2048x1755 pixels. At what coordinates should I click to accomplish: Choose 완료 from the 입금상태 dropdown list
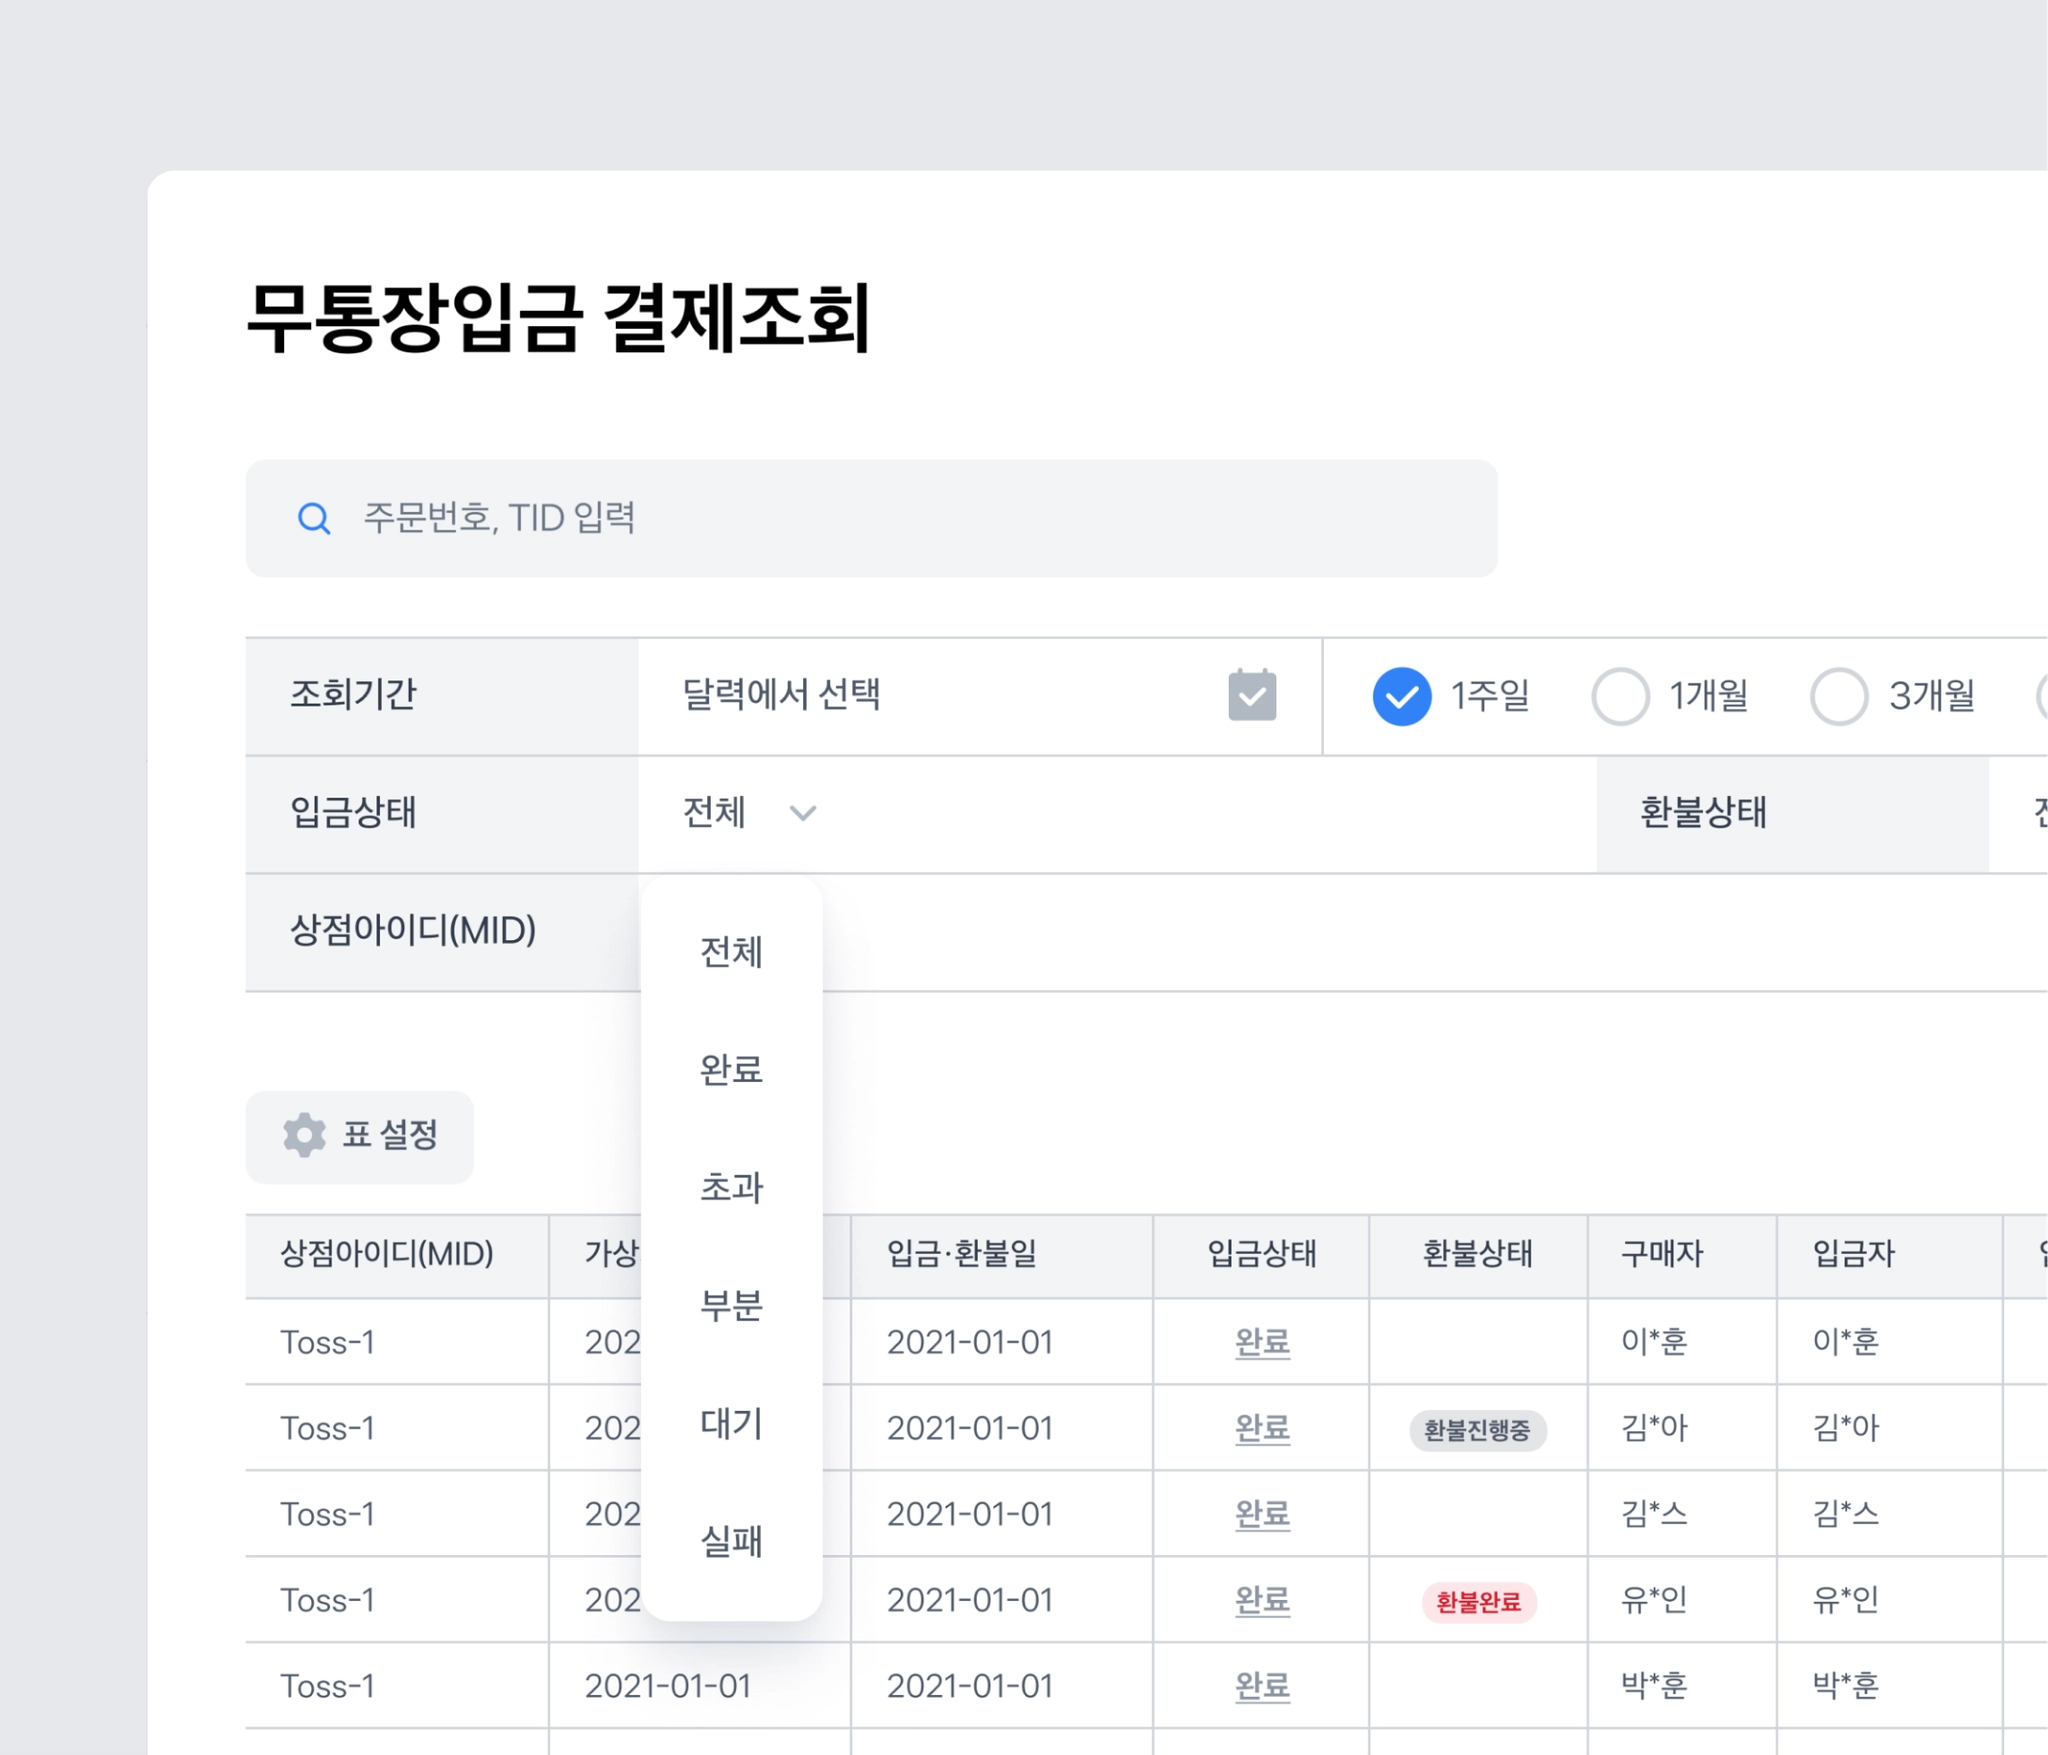[731, 1070]
